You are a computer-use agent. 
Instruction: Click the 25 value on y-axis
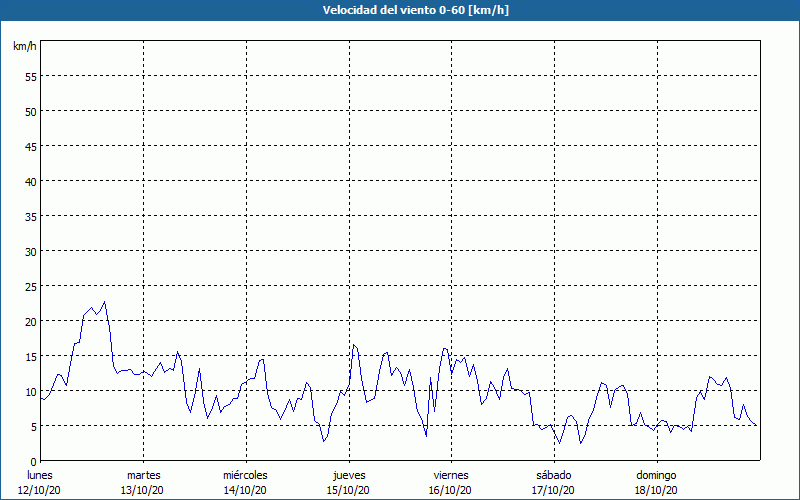[x=31, y=286]
